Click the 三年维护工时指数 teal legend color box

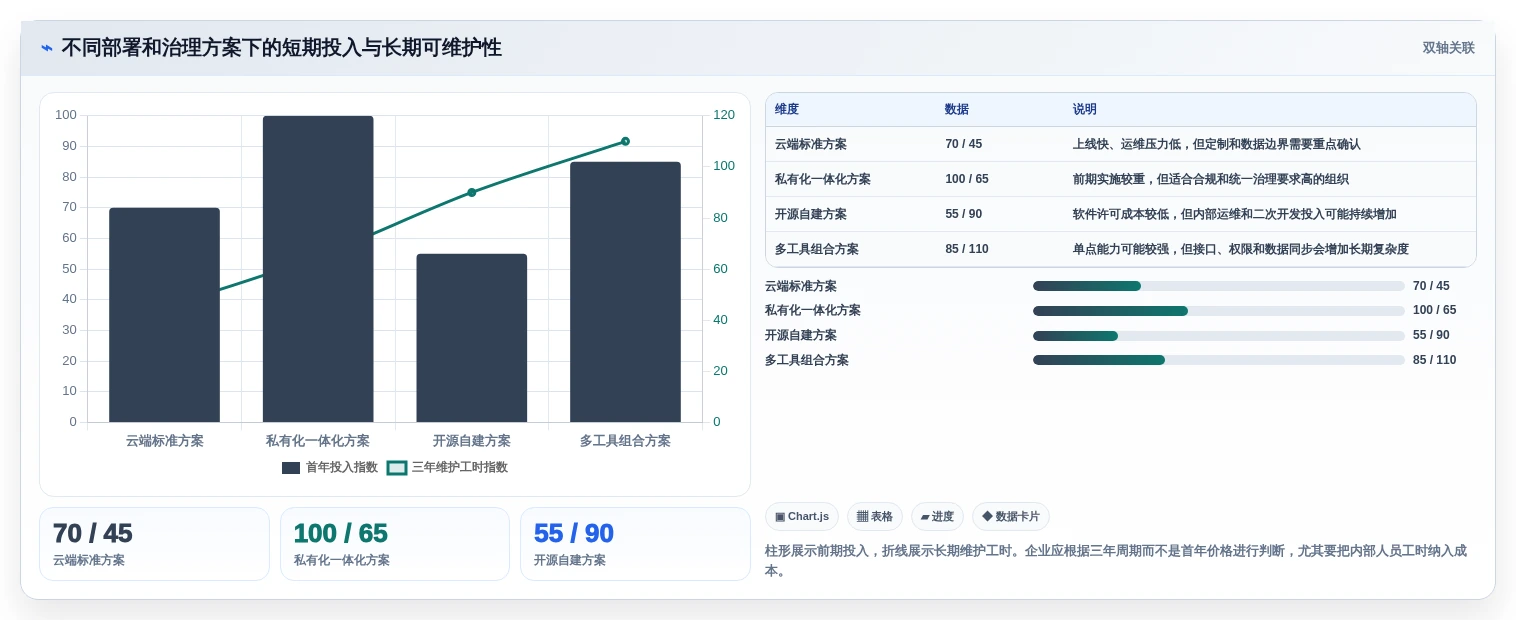(397, 468)
